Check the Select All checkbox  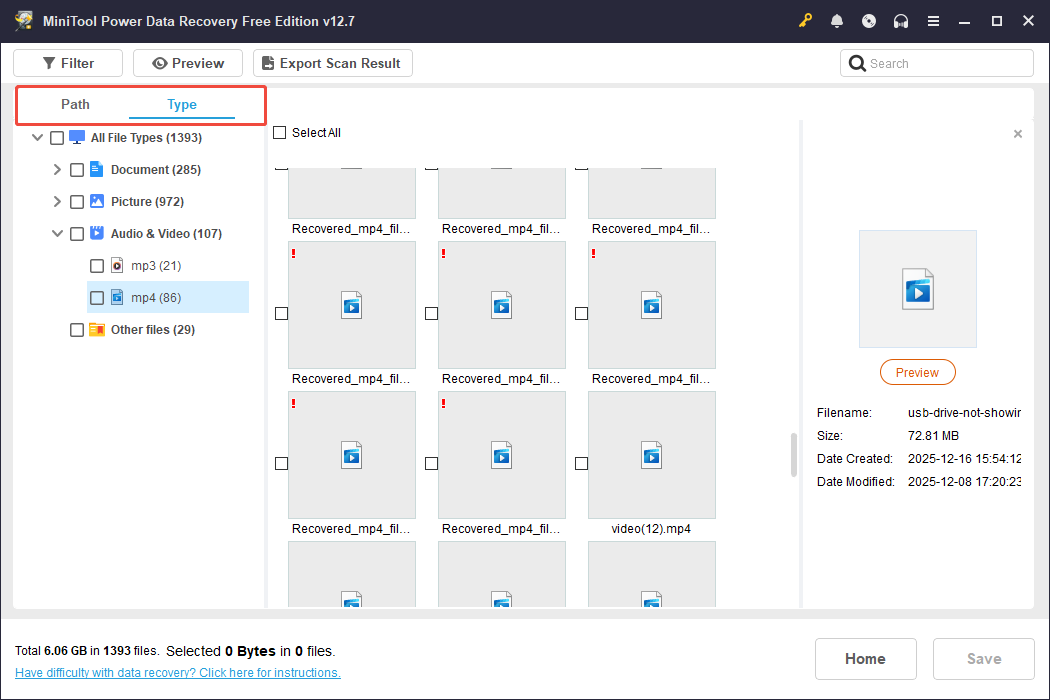click(x=280, y=133)
